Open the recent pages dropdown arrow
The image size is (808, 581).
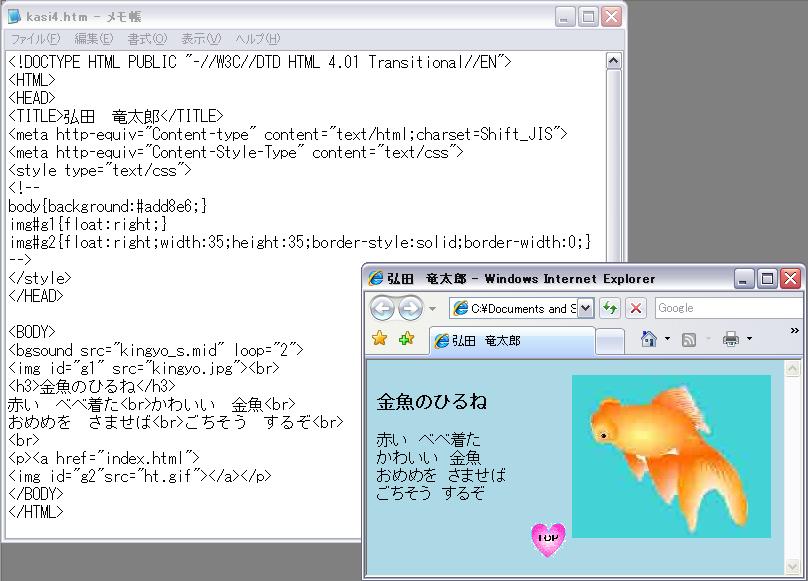click(x=432, y=309)
